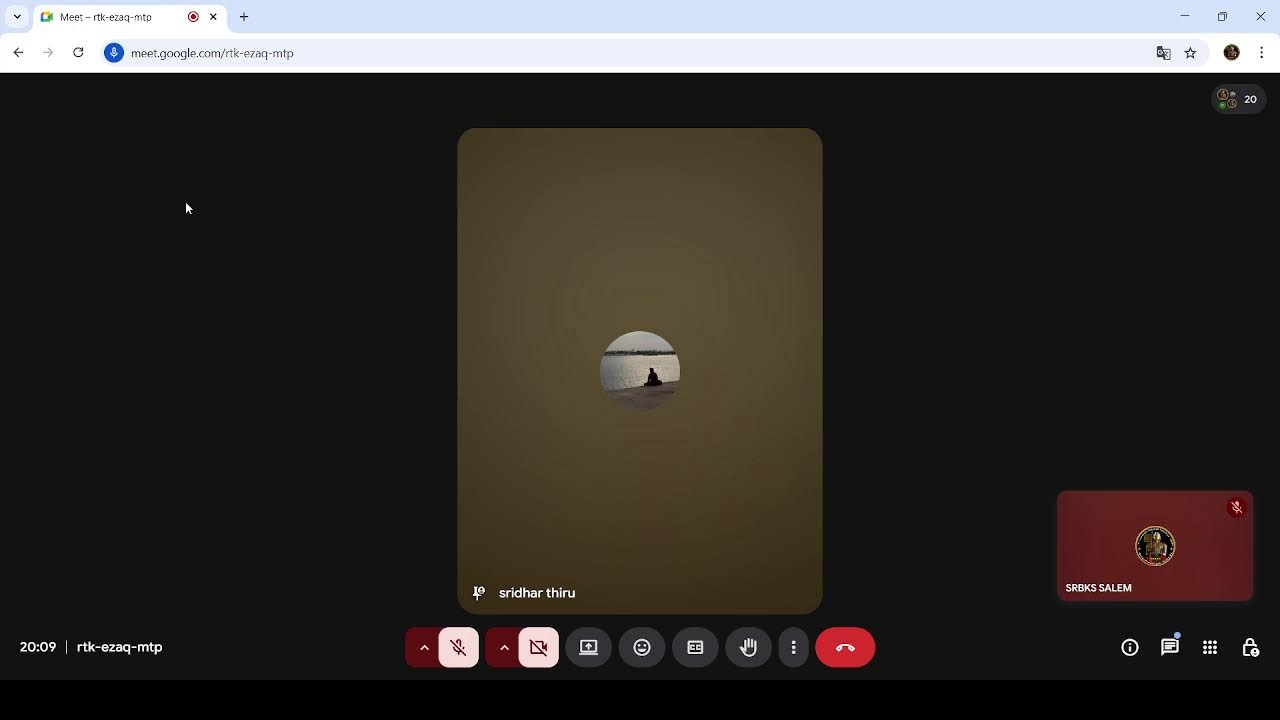1280x720 pixels.
Task: Click the microphone permission icon in address bar
Action: pyautogui.click(x=114, y=53)
